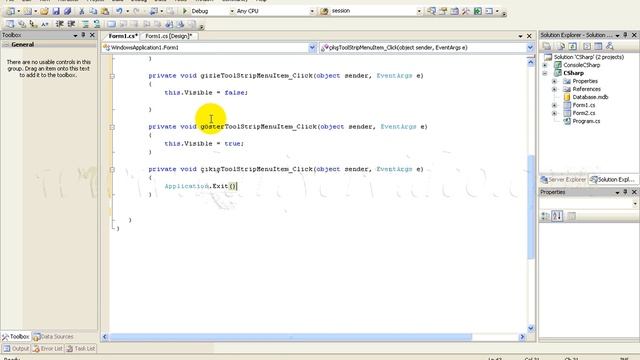The width and height of the screenshot is (640, 360).
Task: Collapse the gizleToolStripMenuItem_Click code block
Action: [x=112, y=76]
